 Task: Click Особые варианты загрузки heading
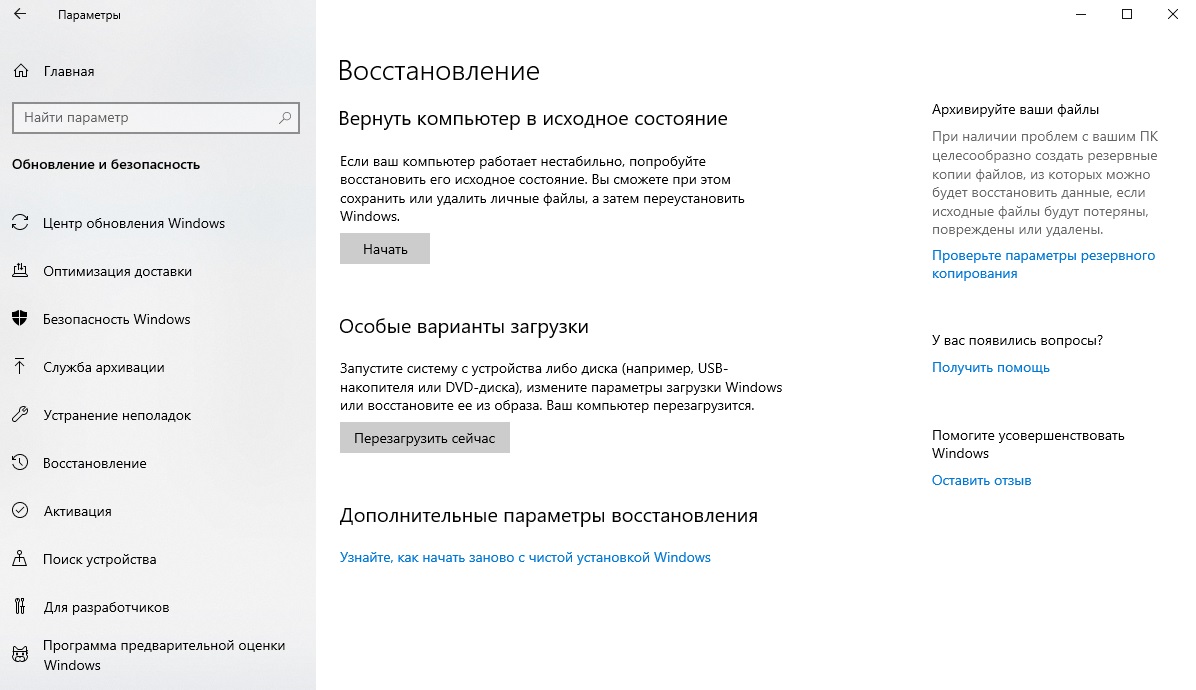tap(464, 326)
